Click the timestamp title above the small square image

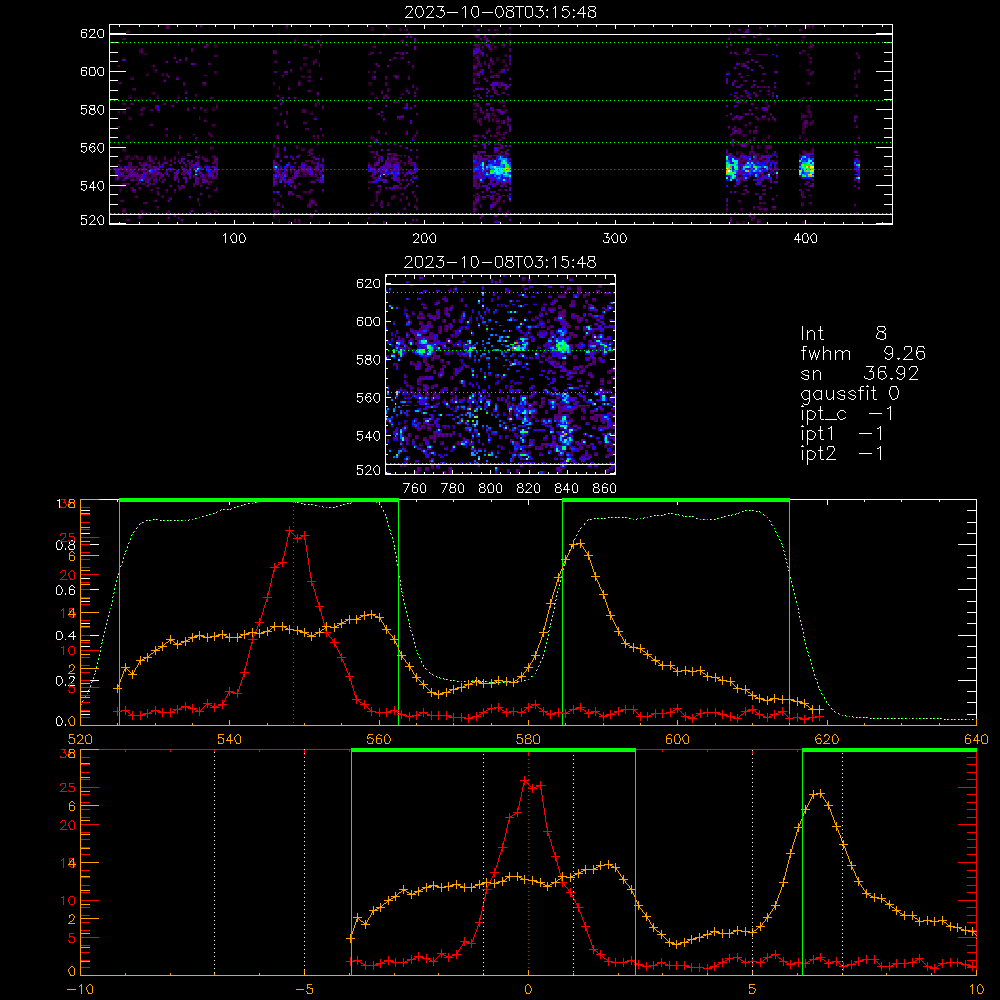pyautogui.click(x=500, y=262)
